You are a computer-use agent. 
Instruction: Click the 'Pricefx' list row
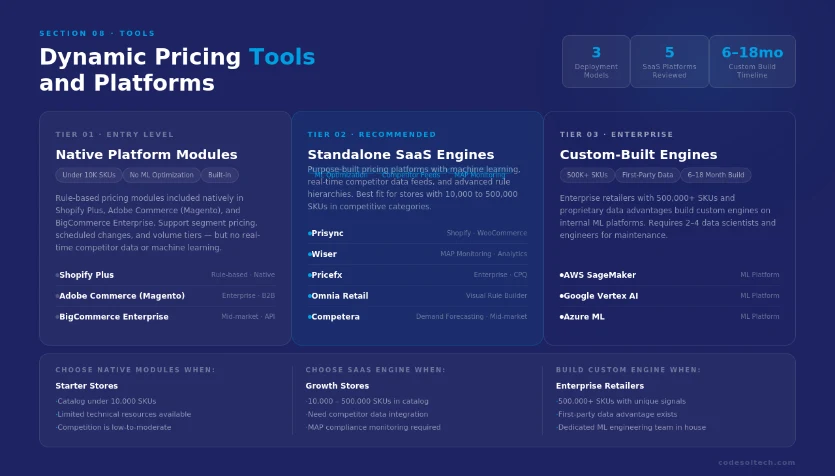tap(418, 275)
